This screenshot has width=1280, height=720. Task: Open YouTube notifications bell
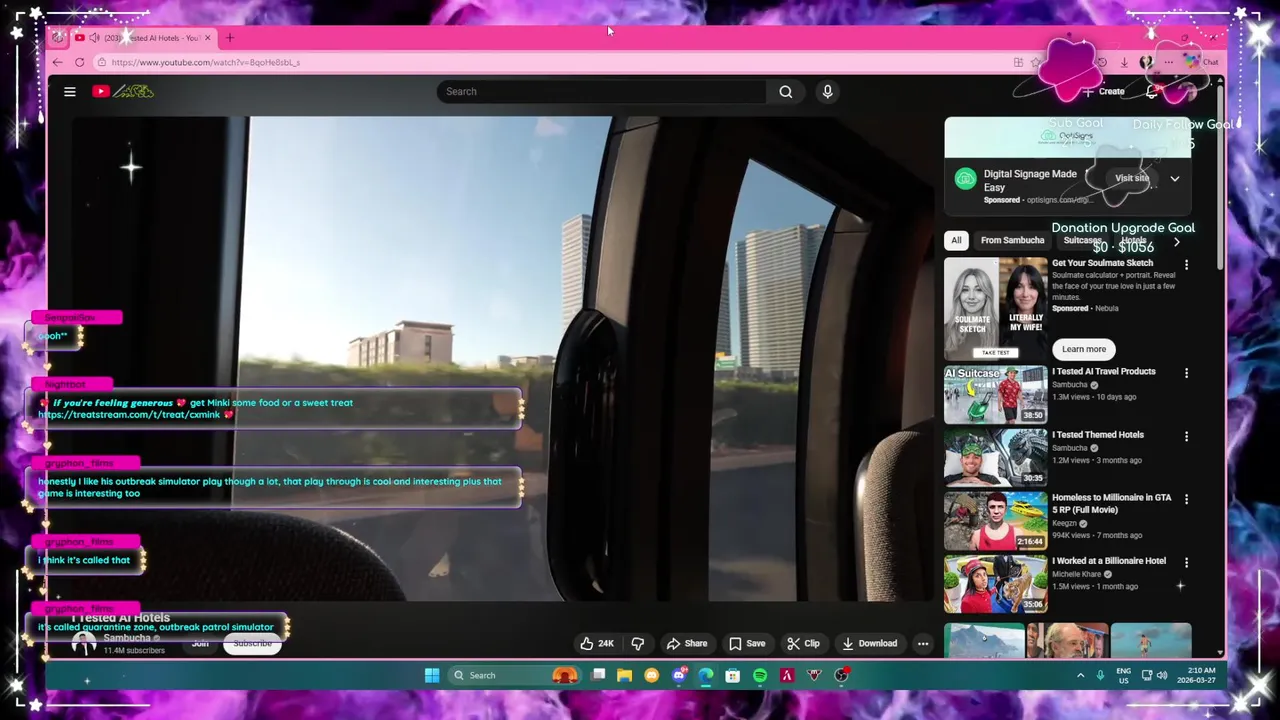1152,91
